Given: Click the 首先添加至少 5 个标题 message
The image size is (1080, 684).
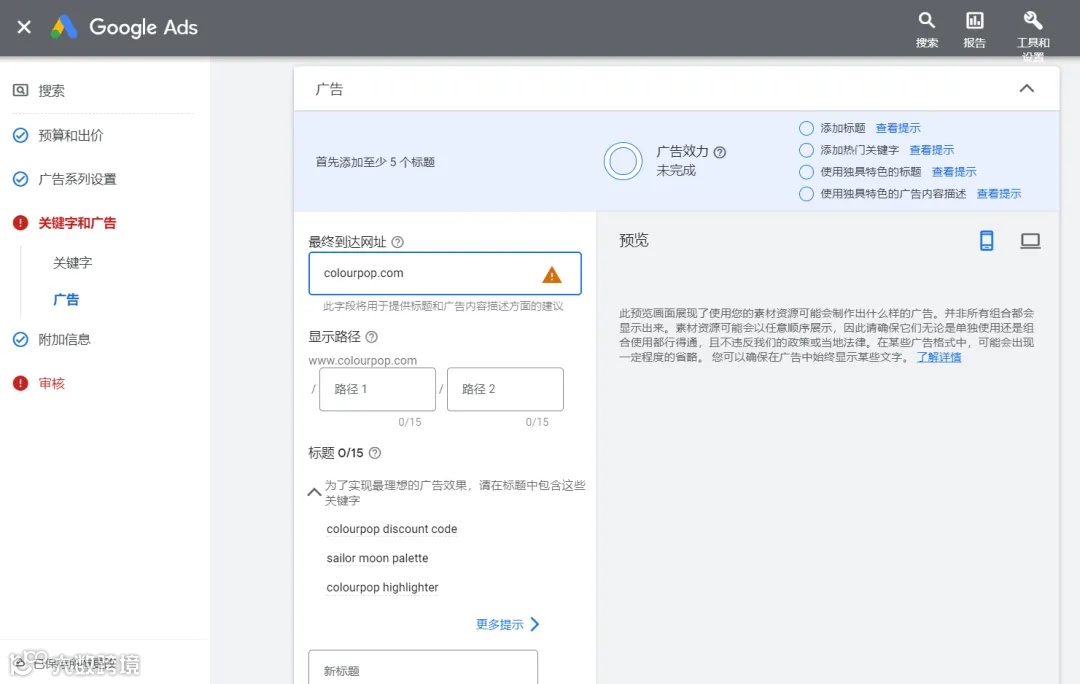Looking at the screenshot, I should point(375,162).
